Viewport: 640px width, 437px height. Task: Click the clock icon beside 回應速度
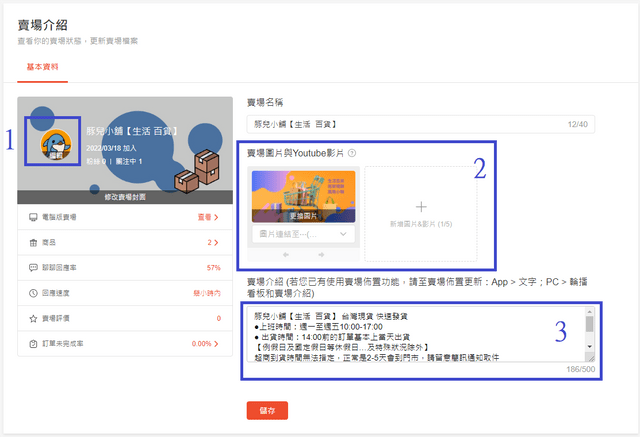point(33,293)
